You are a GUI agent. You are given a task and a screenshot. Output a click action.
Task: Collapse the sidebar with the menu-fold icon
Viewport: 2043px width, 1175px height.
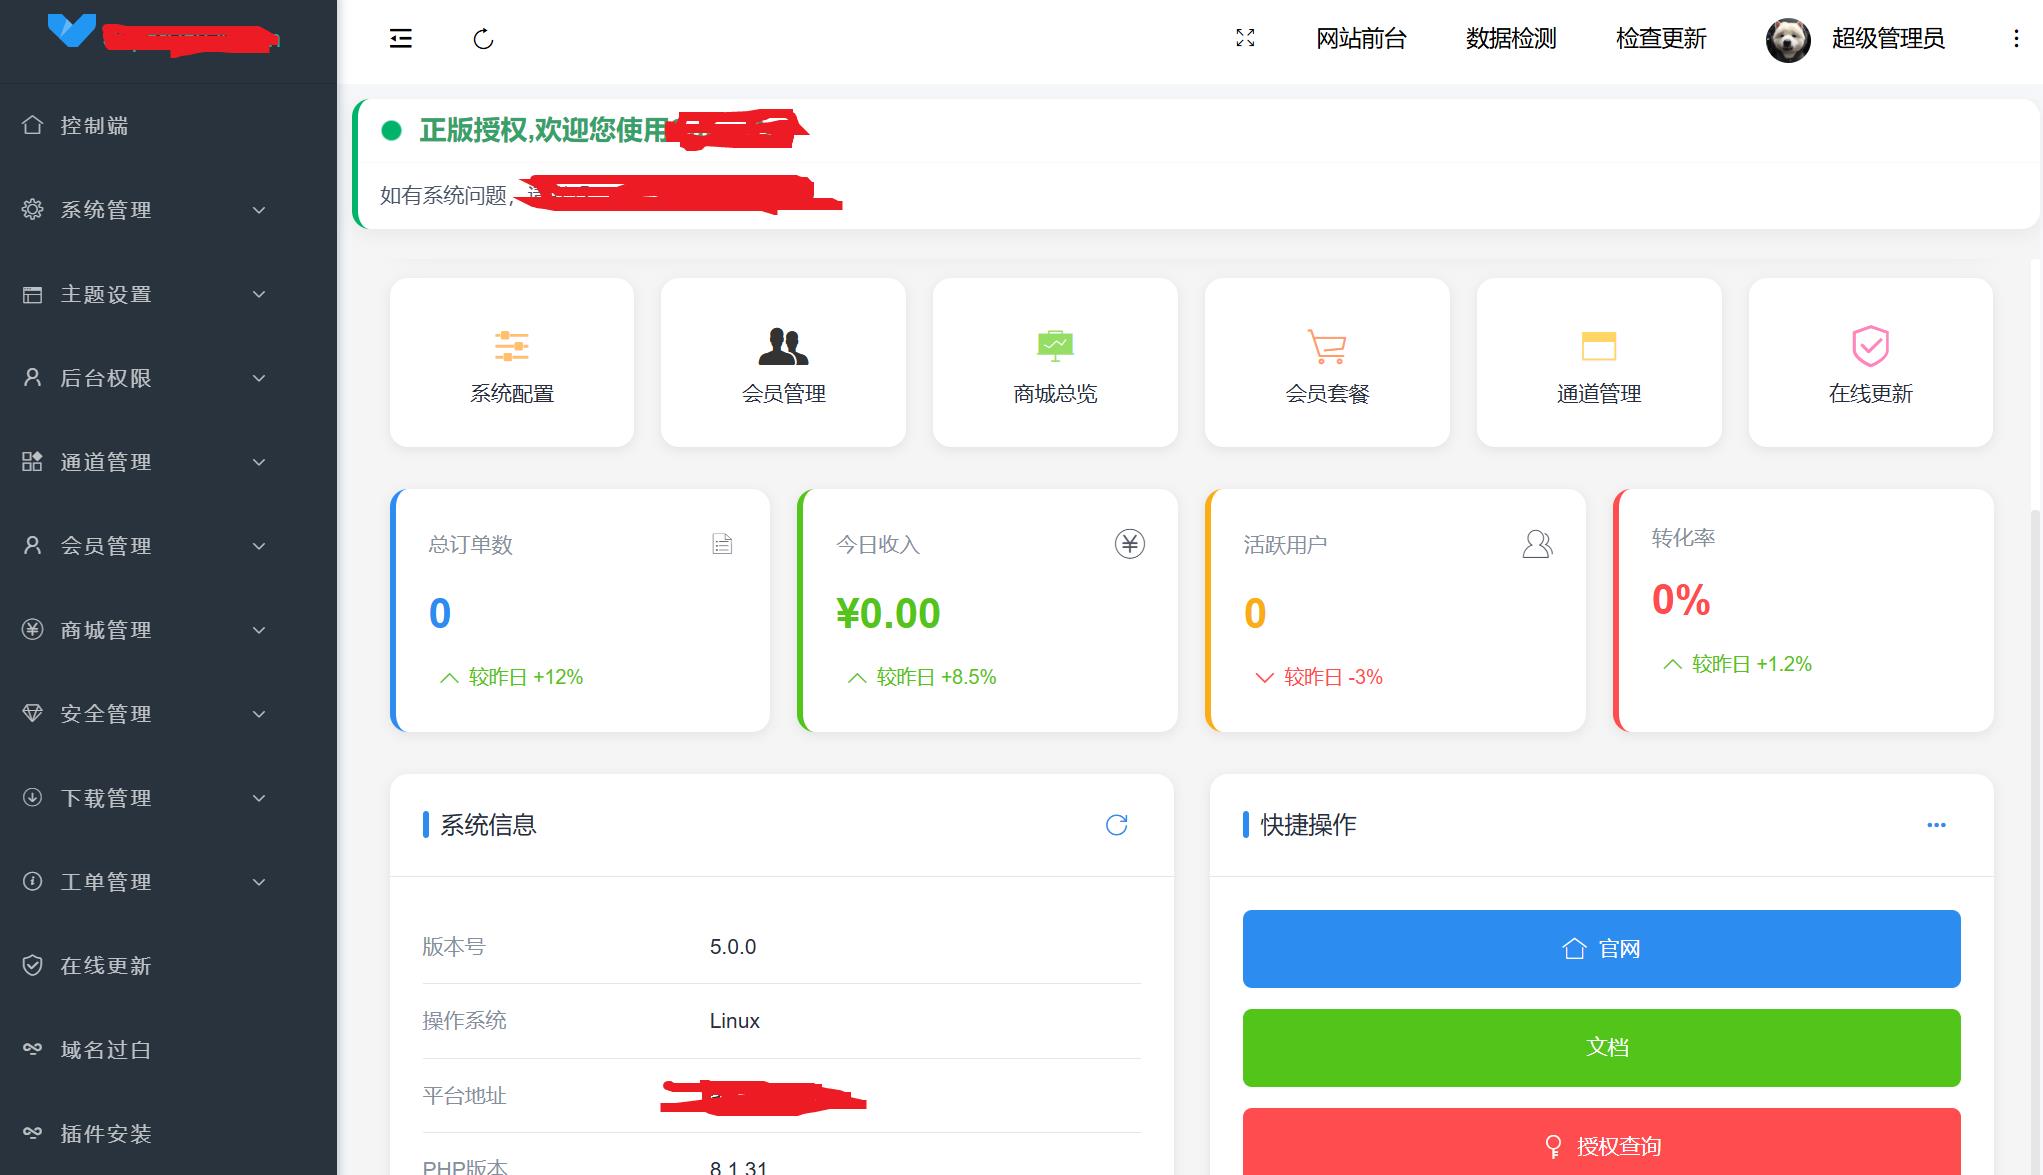(400, 39)
